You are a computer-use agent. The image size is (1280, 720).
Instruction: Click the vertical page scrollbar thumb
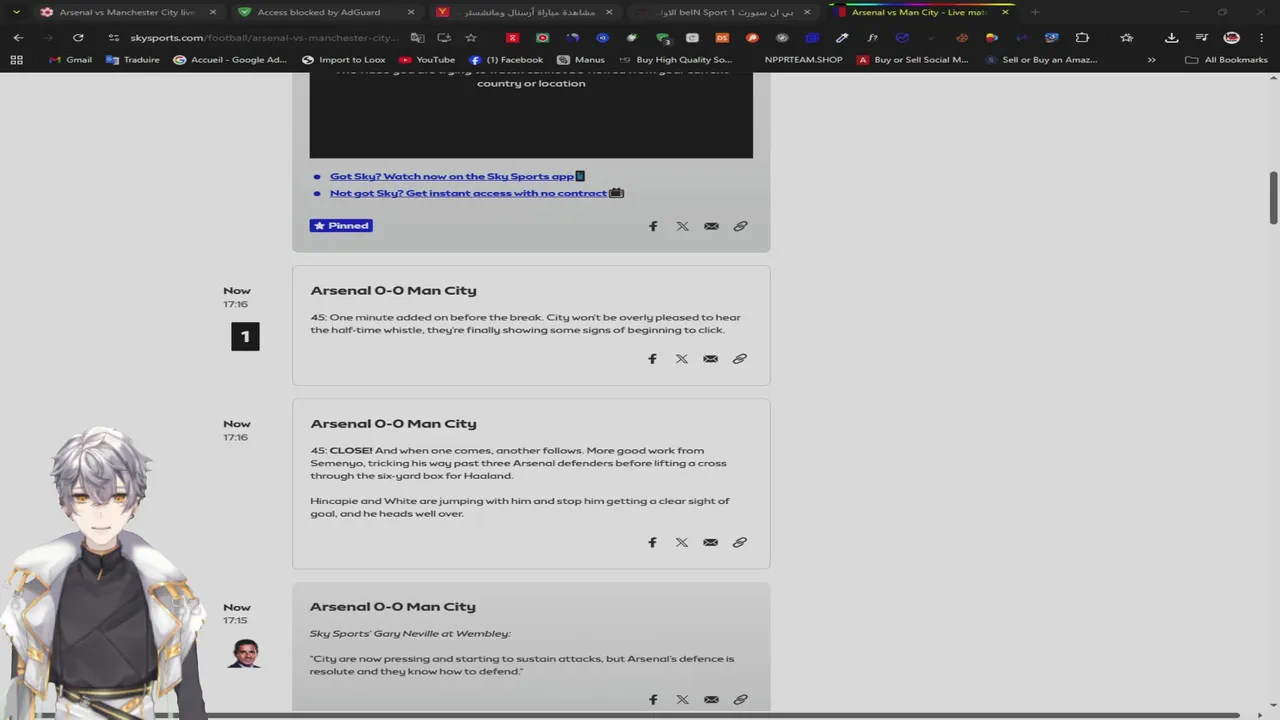coord(1273,198)
